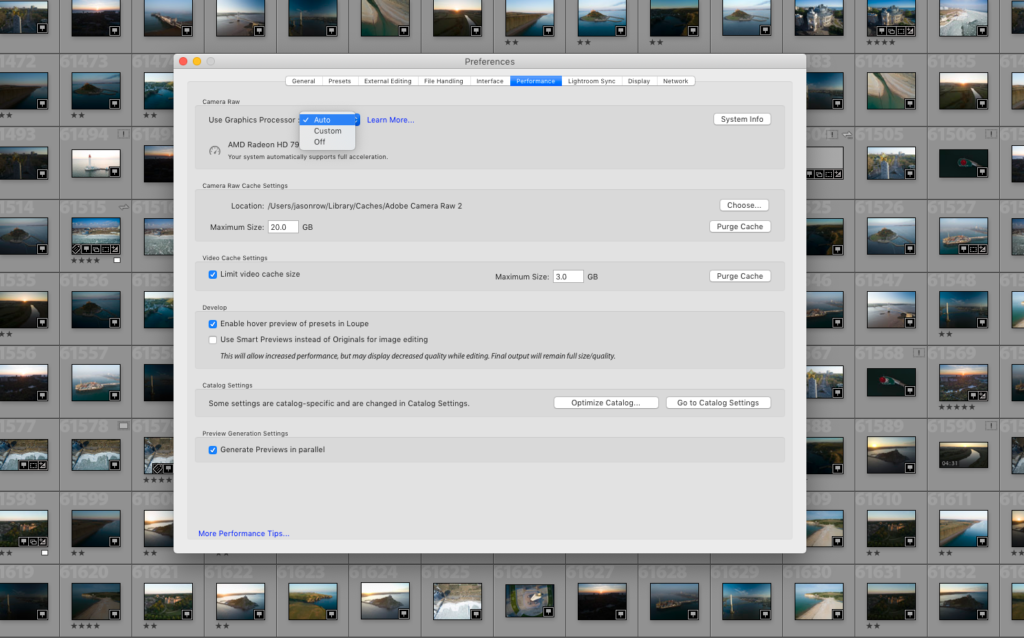
Task: Select the video thumbnail showing 04:31
Action: [963, 455]
